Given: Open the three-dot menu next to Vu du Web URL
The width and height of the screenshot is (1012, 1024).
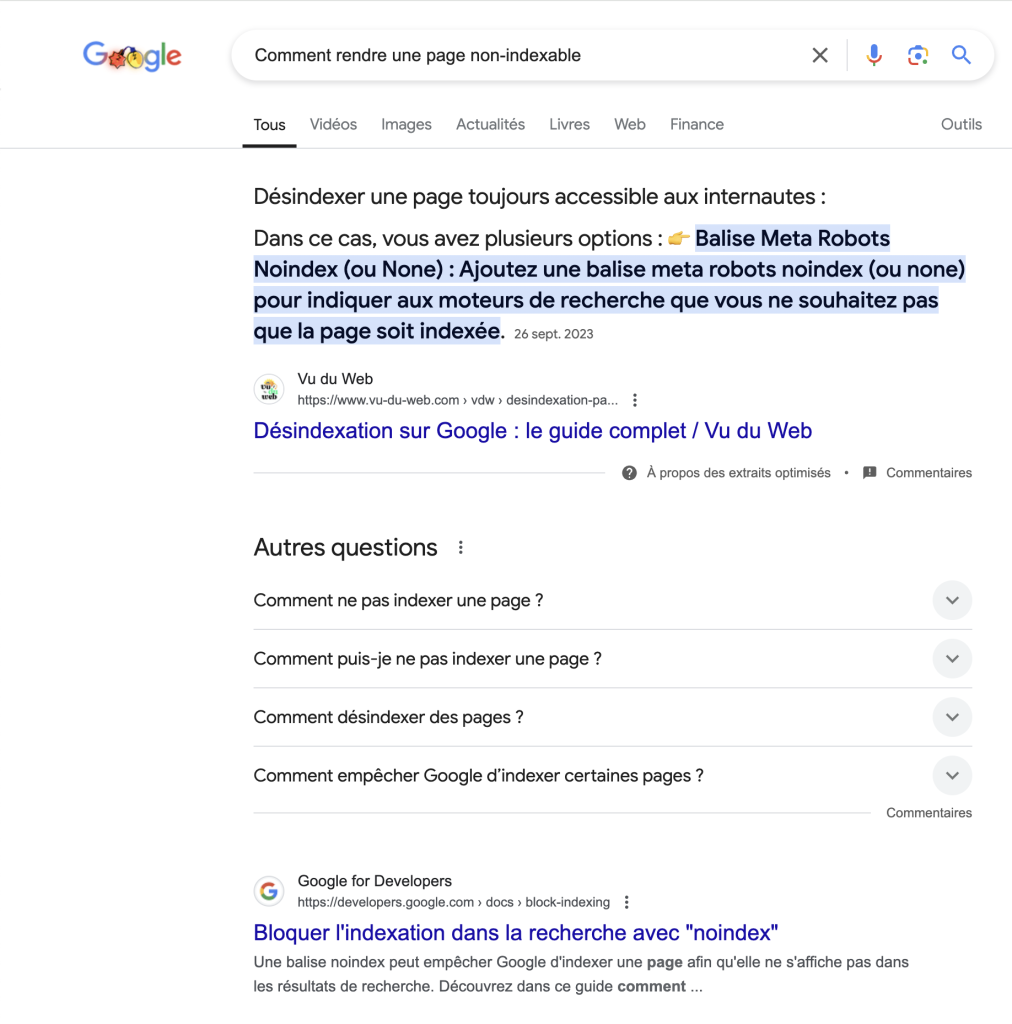Looking at the screenshot, I should coord(635,400).
